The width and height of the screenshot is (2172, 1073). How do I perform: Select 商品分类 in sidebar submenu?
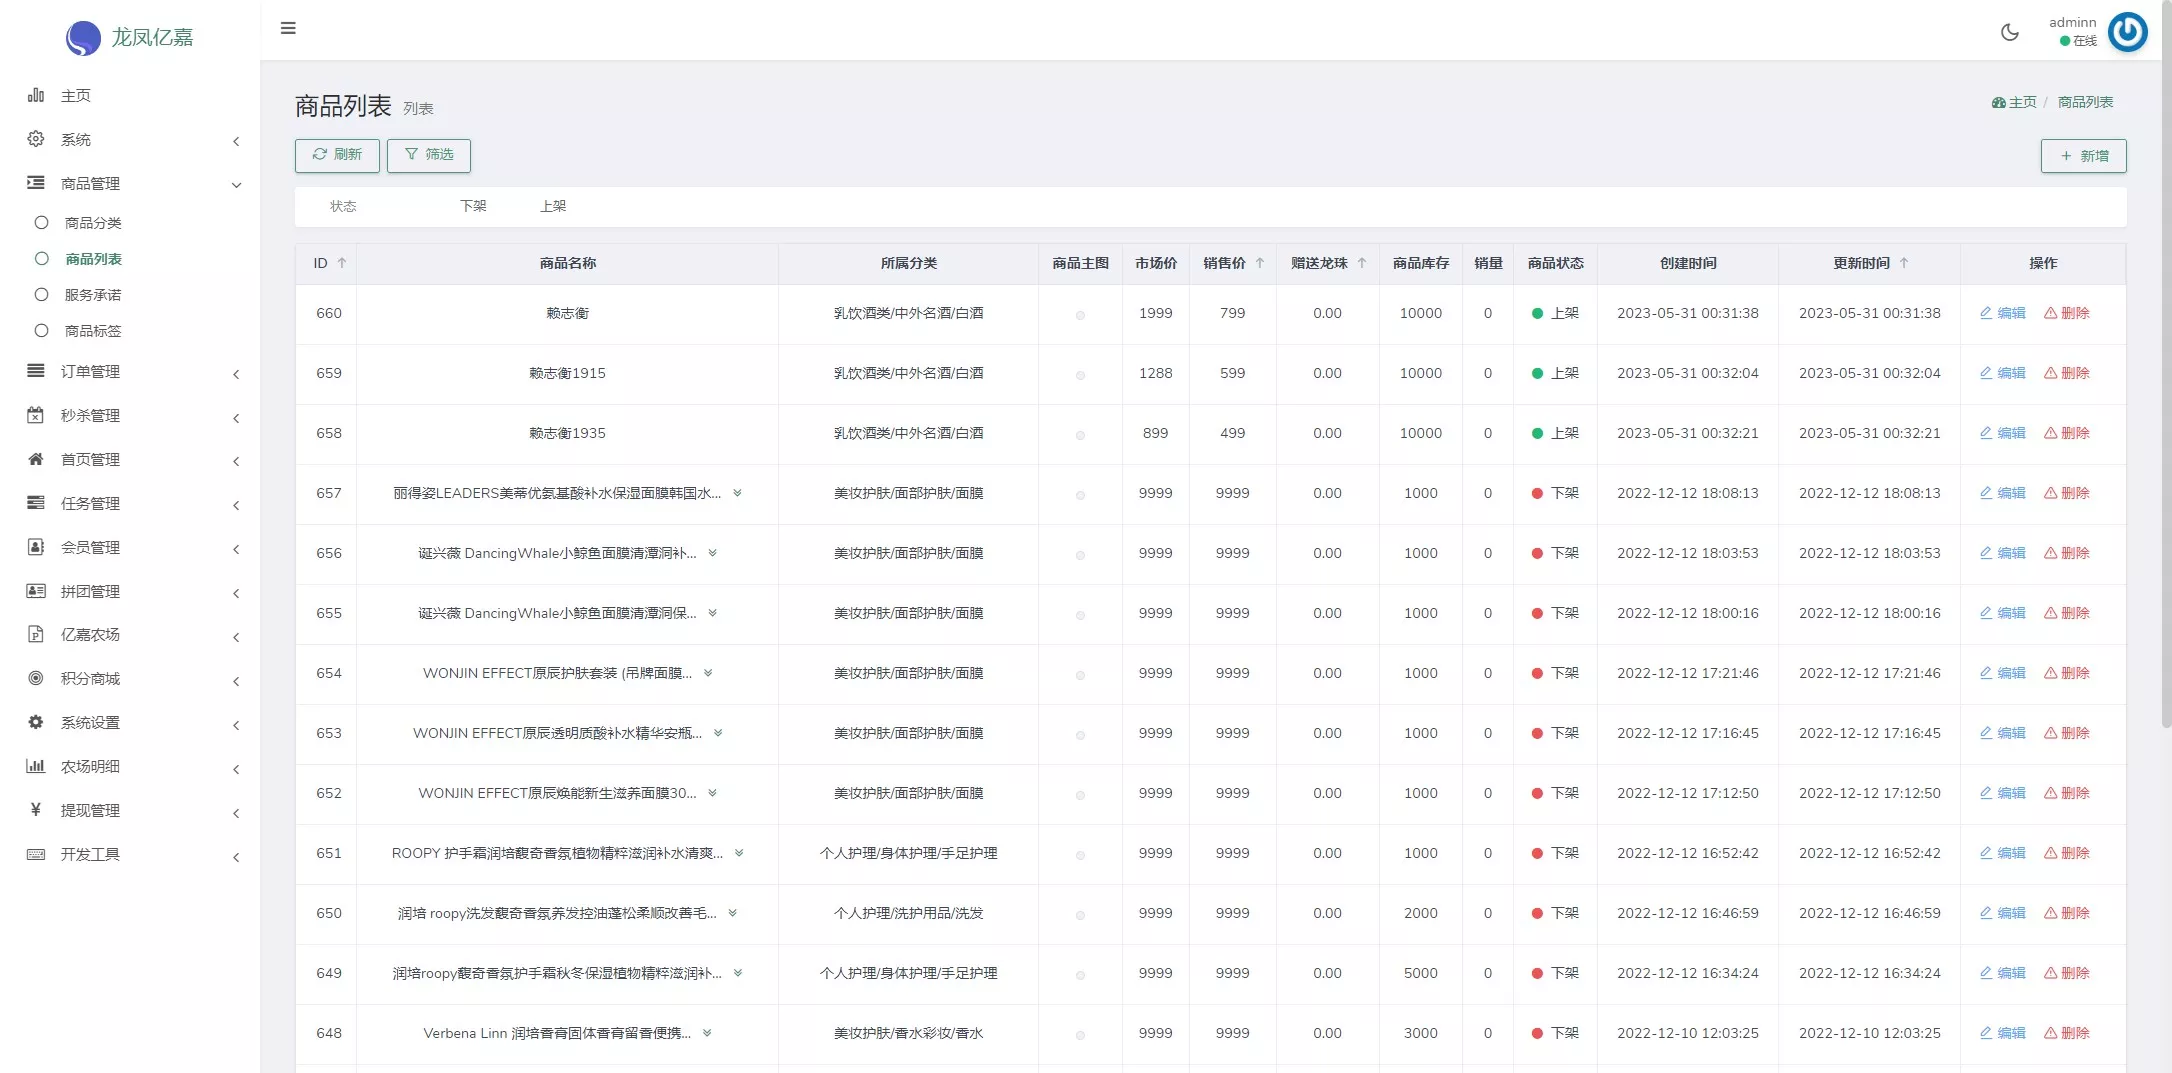(x=93, y=223)
